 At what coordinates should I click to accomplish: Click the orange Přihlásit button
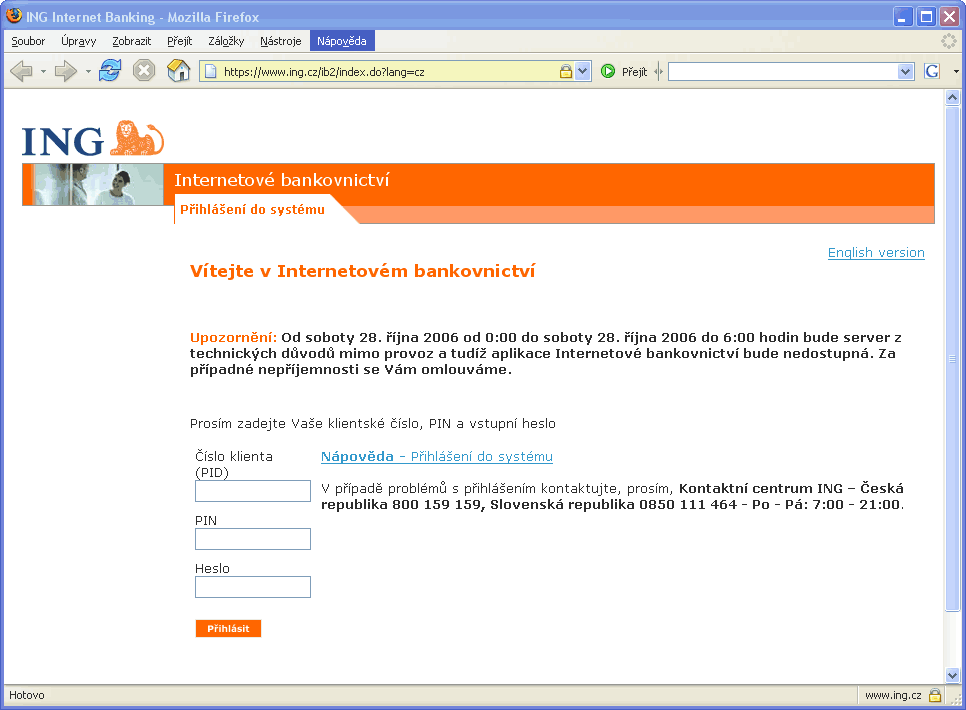[x=228, y=628]
